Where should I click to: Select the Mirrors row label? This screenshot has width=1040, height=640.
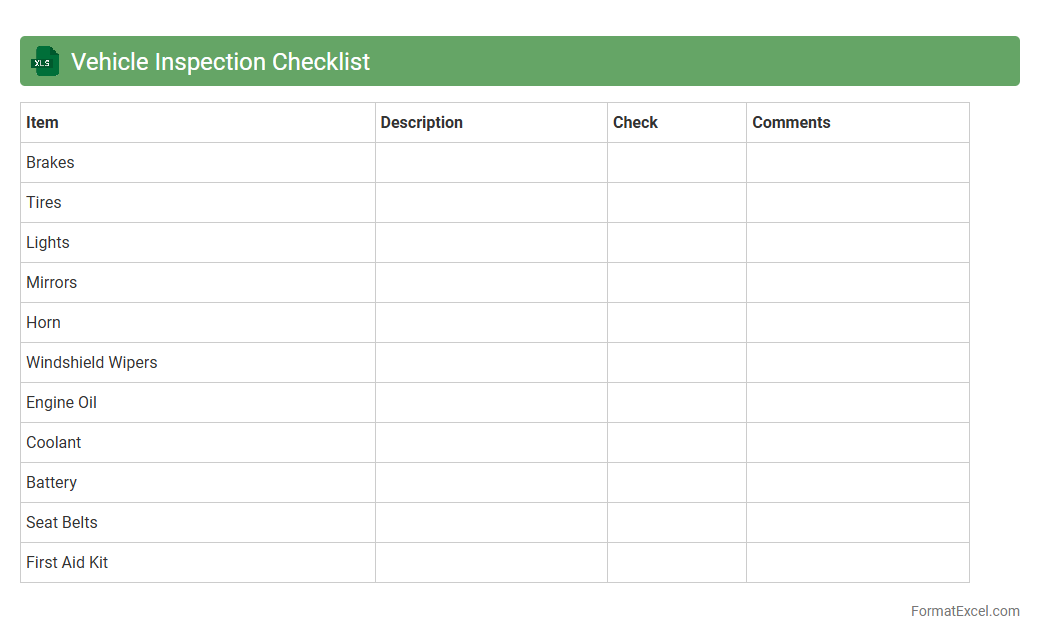coord(51,282)
